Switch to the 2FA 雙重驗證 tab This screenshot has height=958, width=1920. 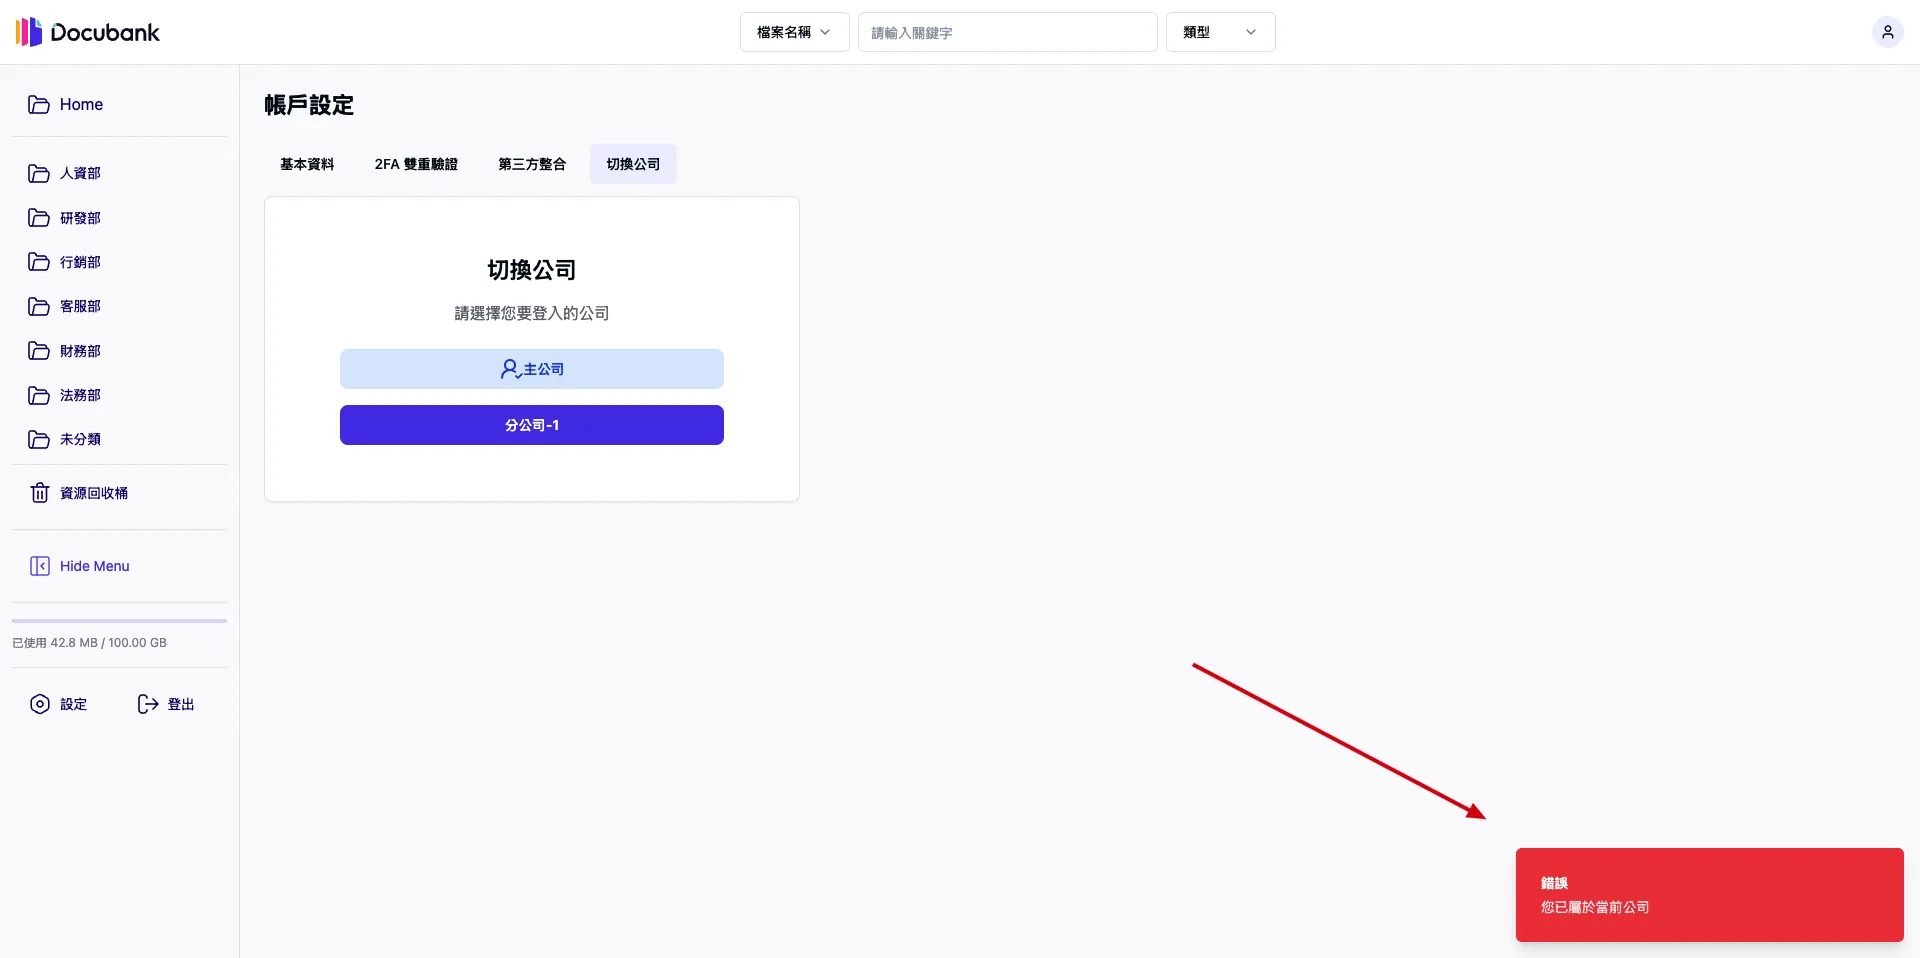pos(416,164)
